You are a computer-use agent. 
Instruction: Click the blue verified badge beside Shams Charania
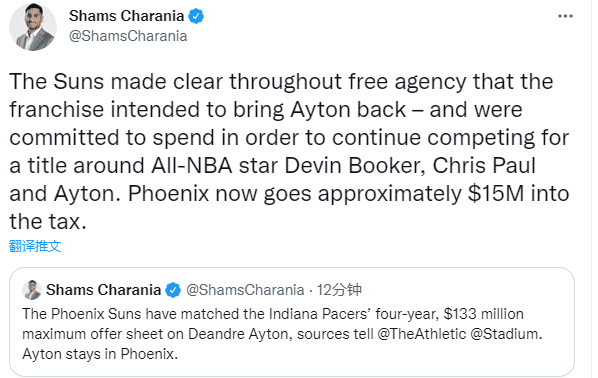[x=196, y=16]
